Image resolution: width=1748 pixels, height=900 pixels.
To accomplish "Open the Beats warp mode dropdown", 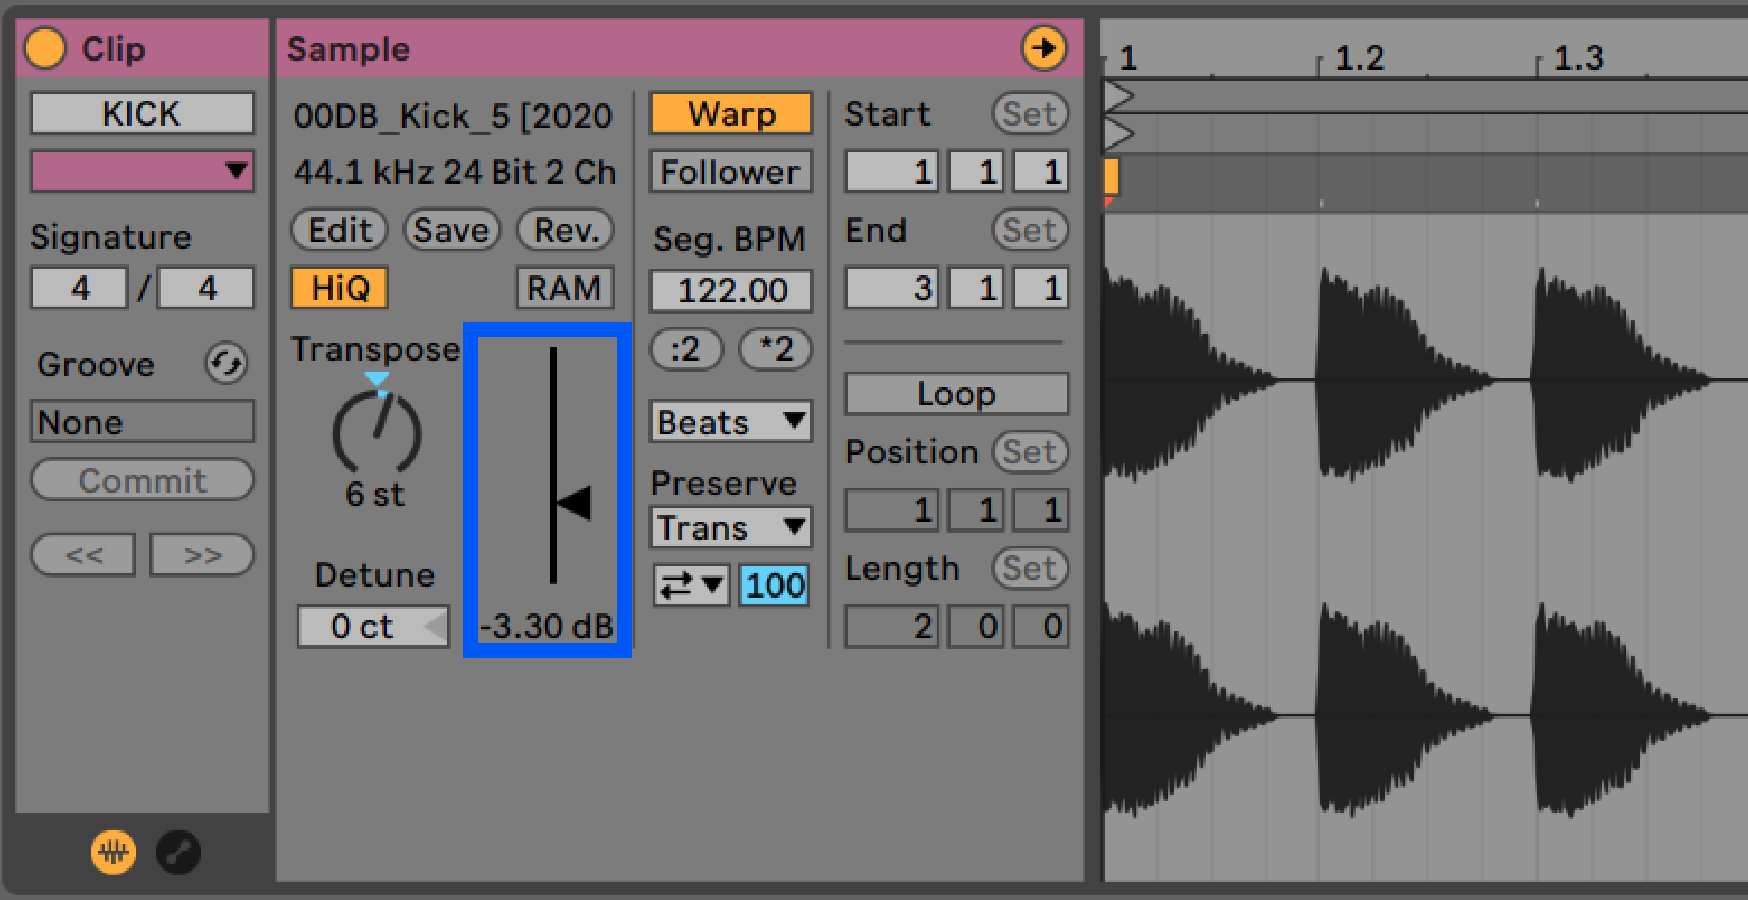I will [730, 422].
